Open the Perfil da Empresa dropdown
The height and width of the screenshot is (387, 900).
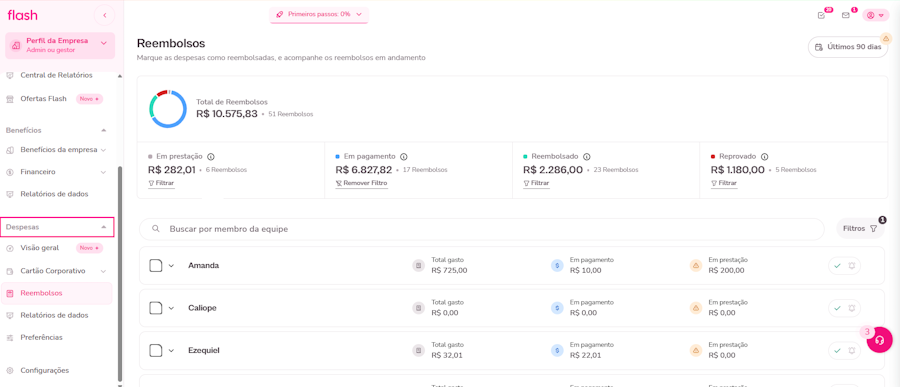[x=60, y=45]
